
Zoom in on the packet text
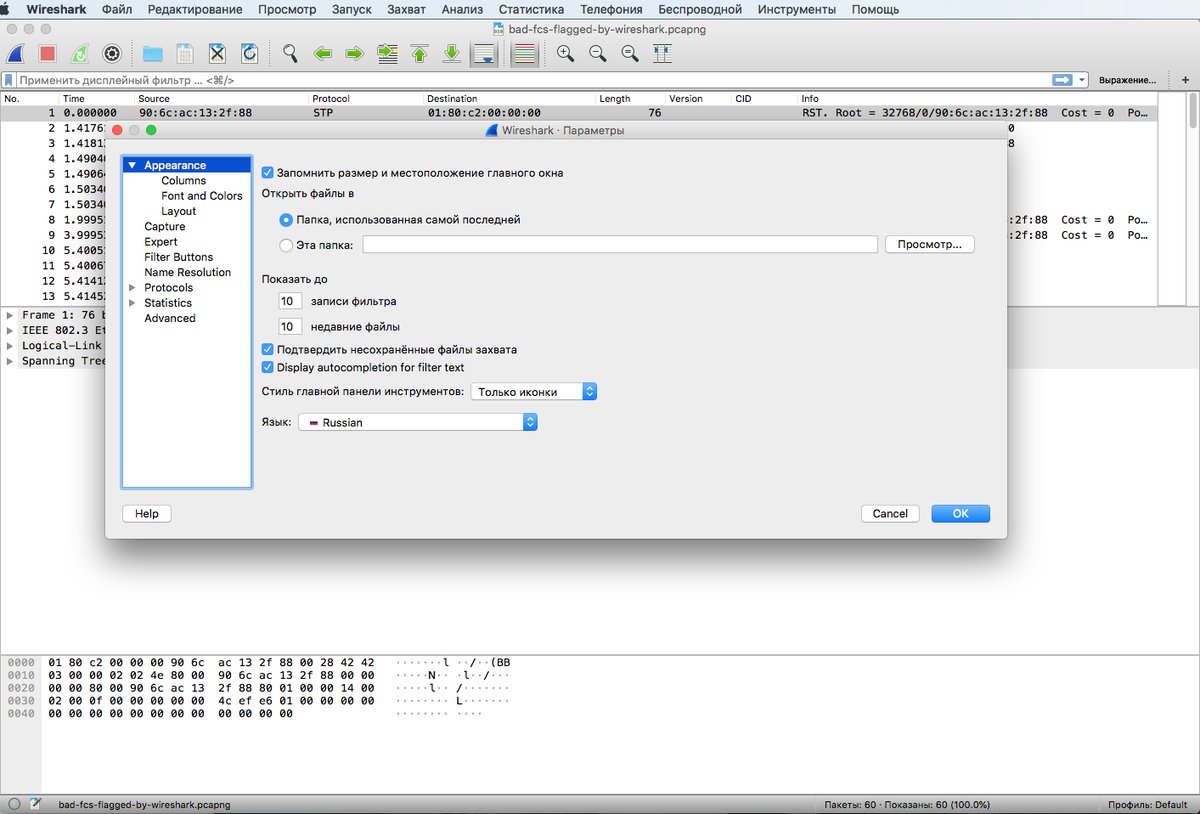coord(565,53)
